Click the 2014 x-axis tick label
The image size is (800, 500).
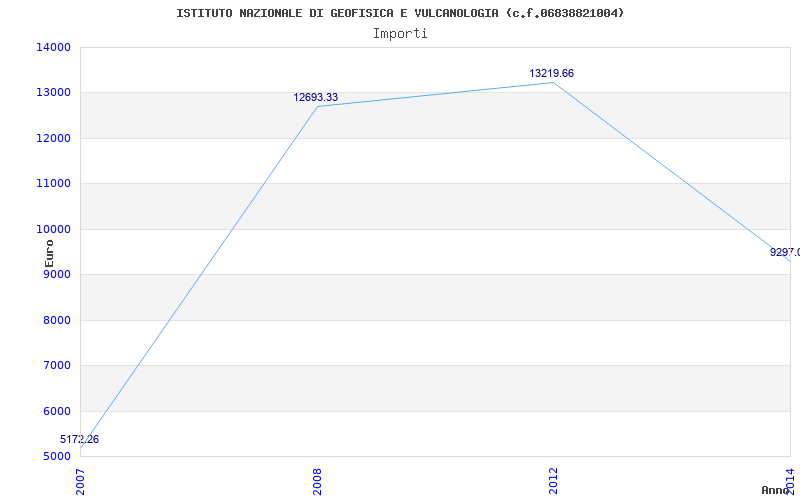click(x=790, y=481)
